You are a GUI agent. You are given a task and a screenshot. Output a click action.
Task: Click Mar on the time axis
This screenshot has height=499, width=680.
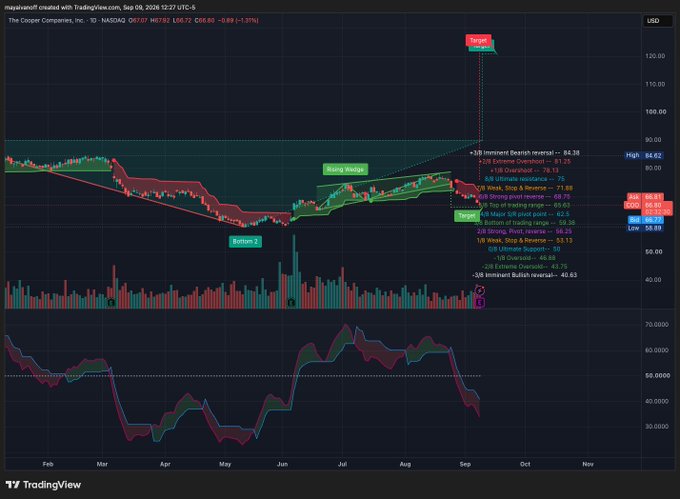tap(102, 464)
